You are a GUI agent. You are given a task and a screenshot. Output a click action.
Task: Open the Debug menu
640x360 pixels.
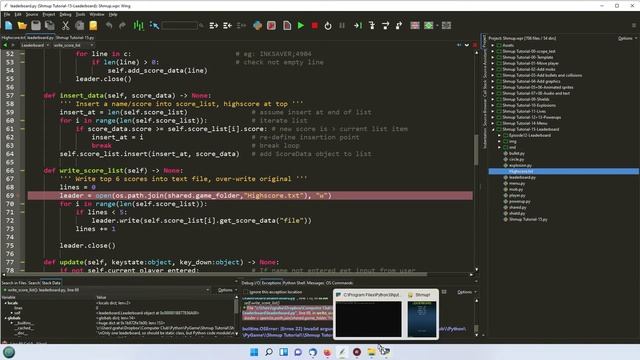tap(65, 14)
